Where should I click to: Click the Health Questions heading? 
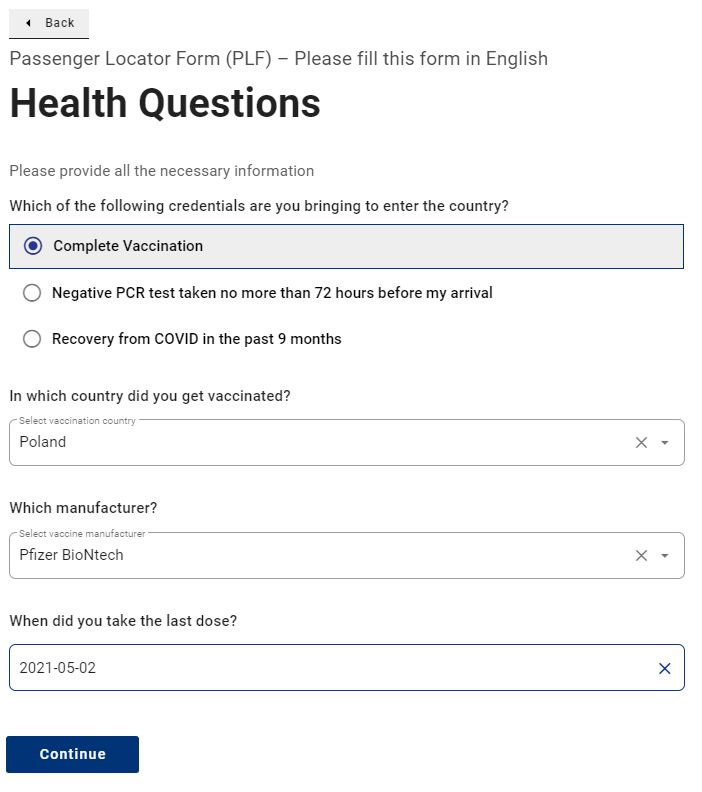[x=165, y=104]
